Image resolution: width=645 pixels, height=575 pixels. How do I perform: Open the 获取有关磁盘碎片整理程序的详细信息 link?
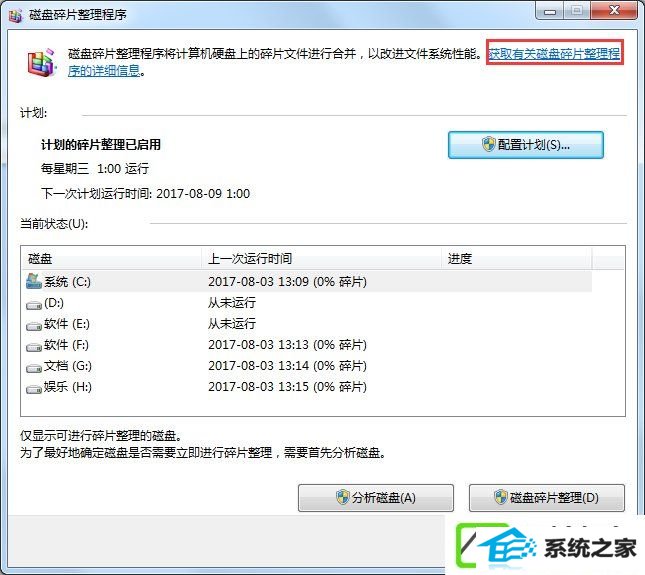point(554,53)
